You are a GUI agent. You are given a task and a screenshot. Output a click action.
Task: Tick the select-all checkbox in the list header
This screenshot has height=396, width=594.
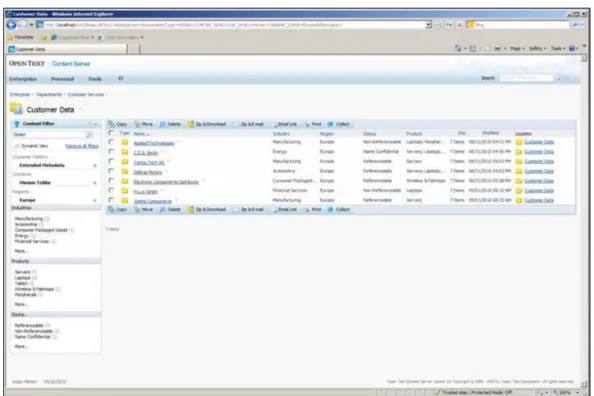click(111, 133)
